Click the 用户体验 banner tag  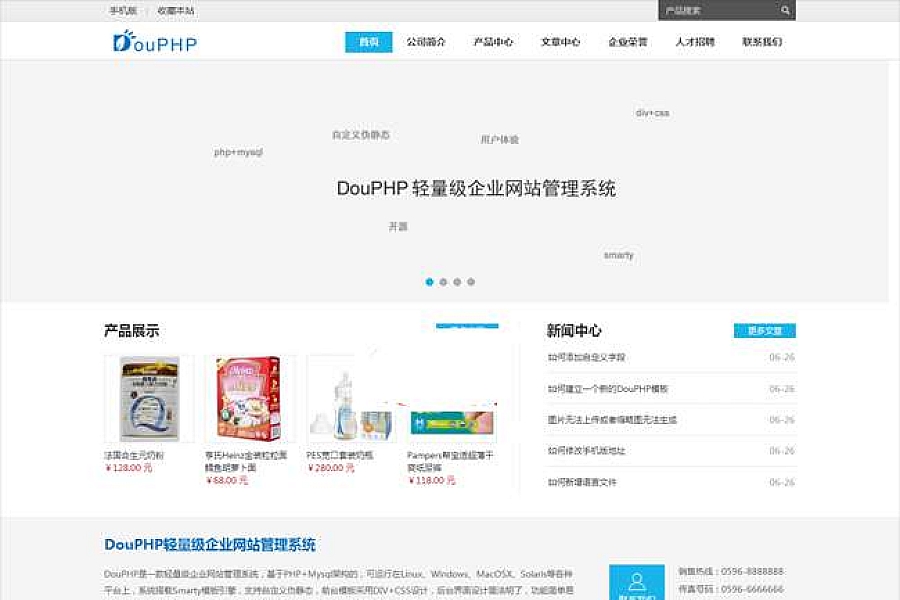coord(499,140)
